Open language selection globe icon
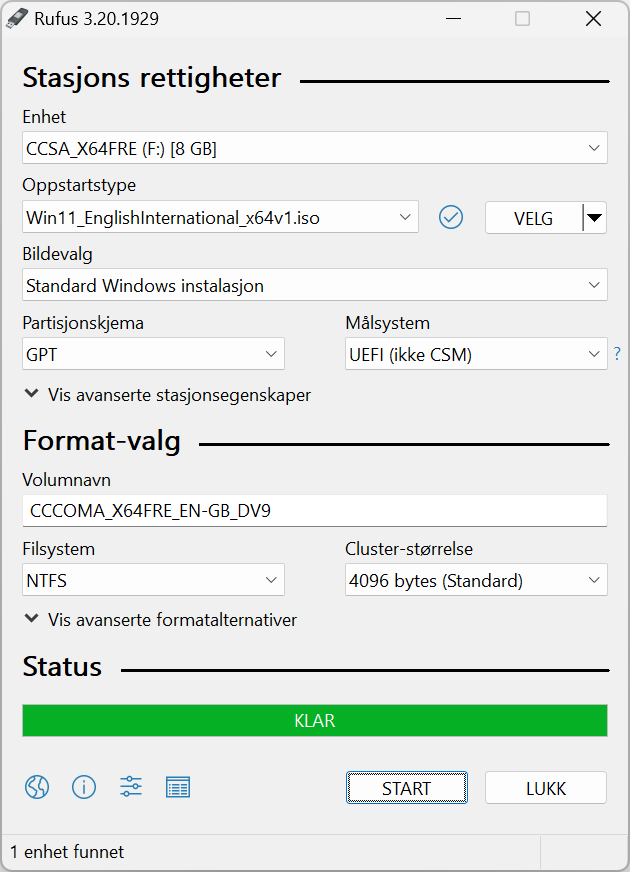Viewport: 630px width, 872px height. (x=37, y=787)
